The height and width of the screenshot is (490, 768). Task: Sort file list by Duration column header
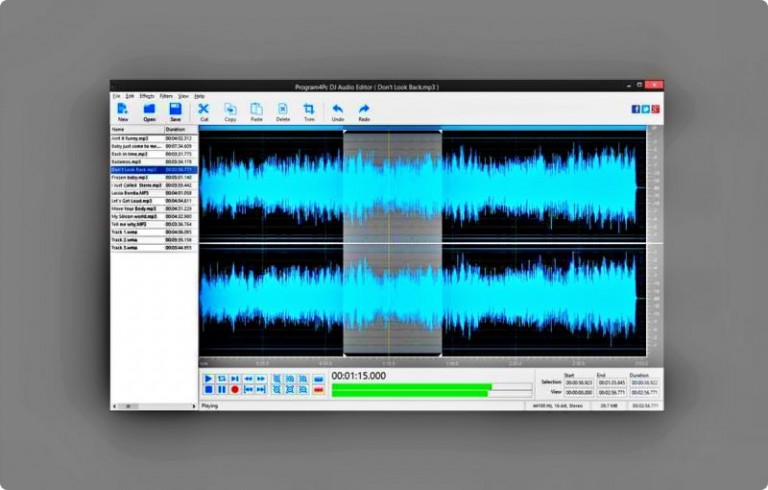(181, 129)
